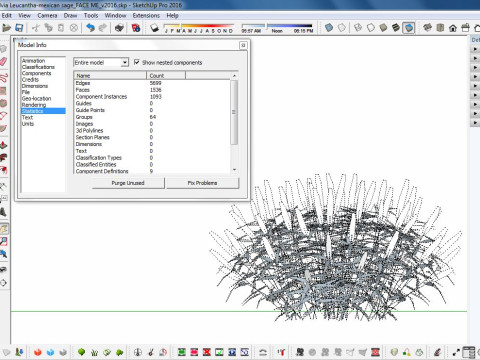480x360 pixels.
Task: Expand the first tray panel arrow on right
Action: tap(475, 49)
